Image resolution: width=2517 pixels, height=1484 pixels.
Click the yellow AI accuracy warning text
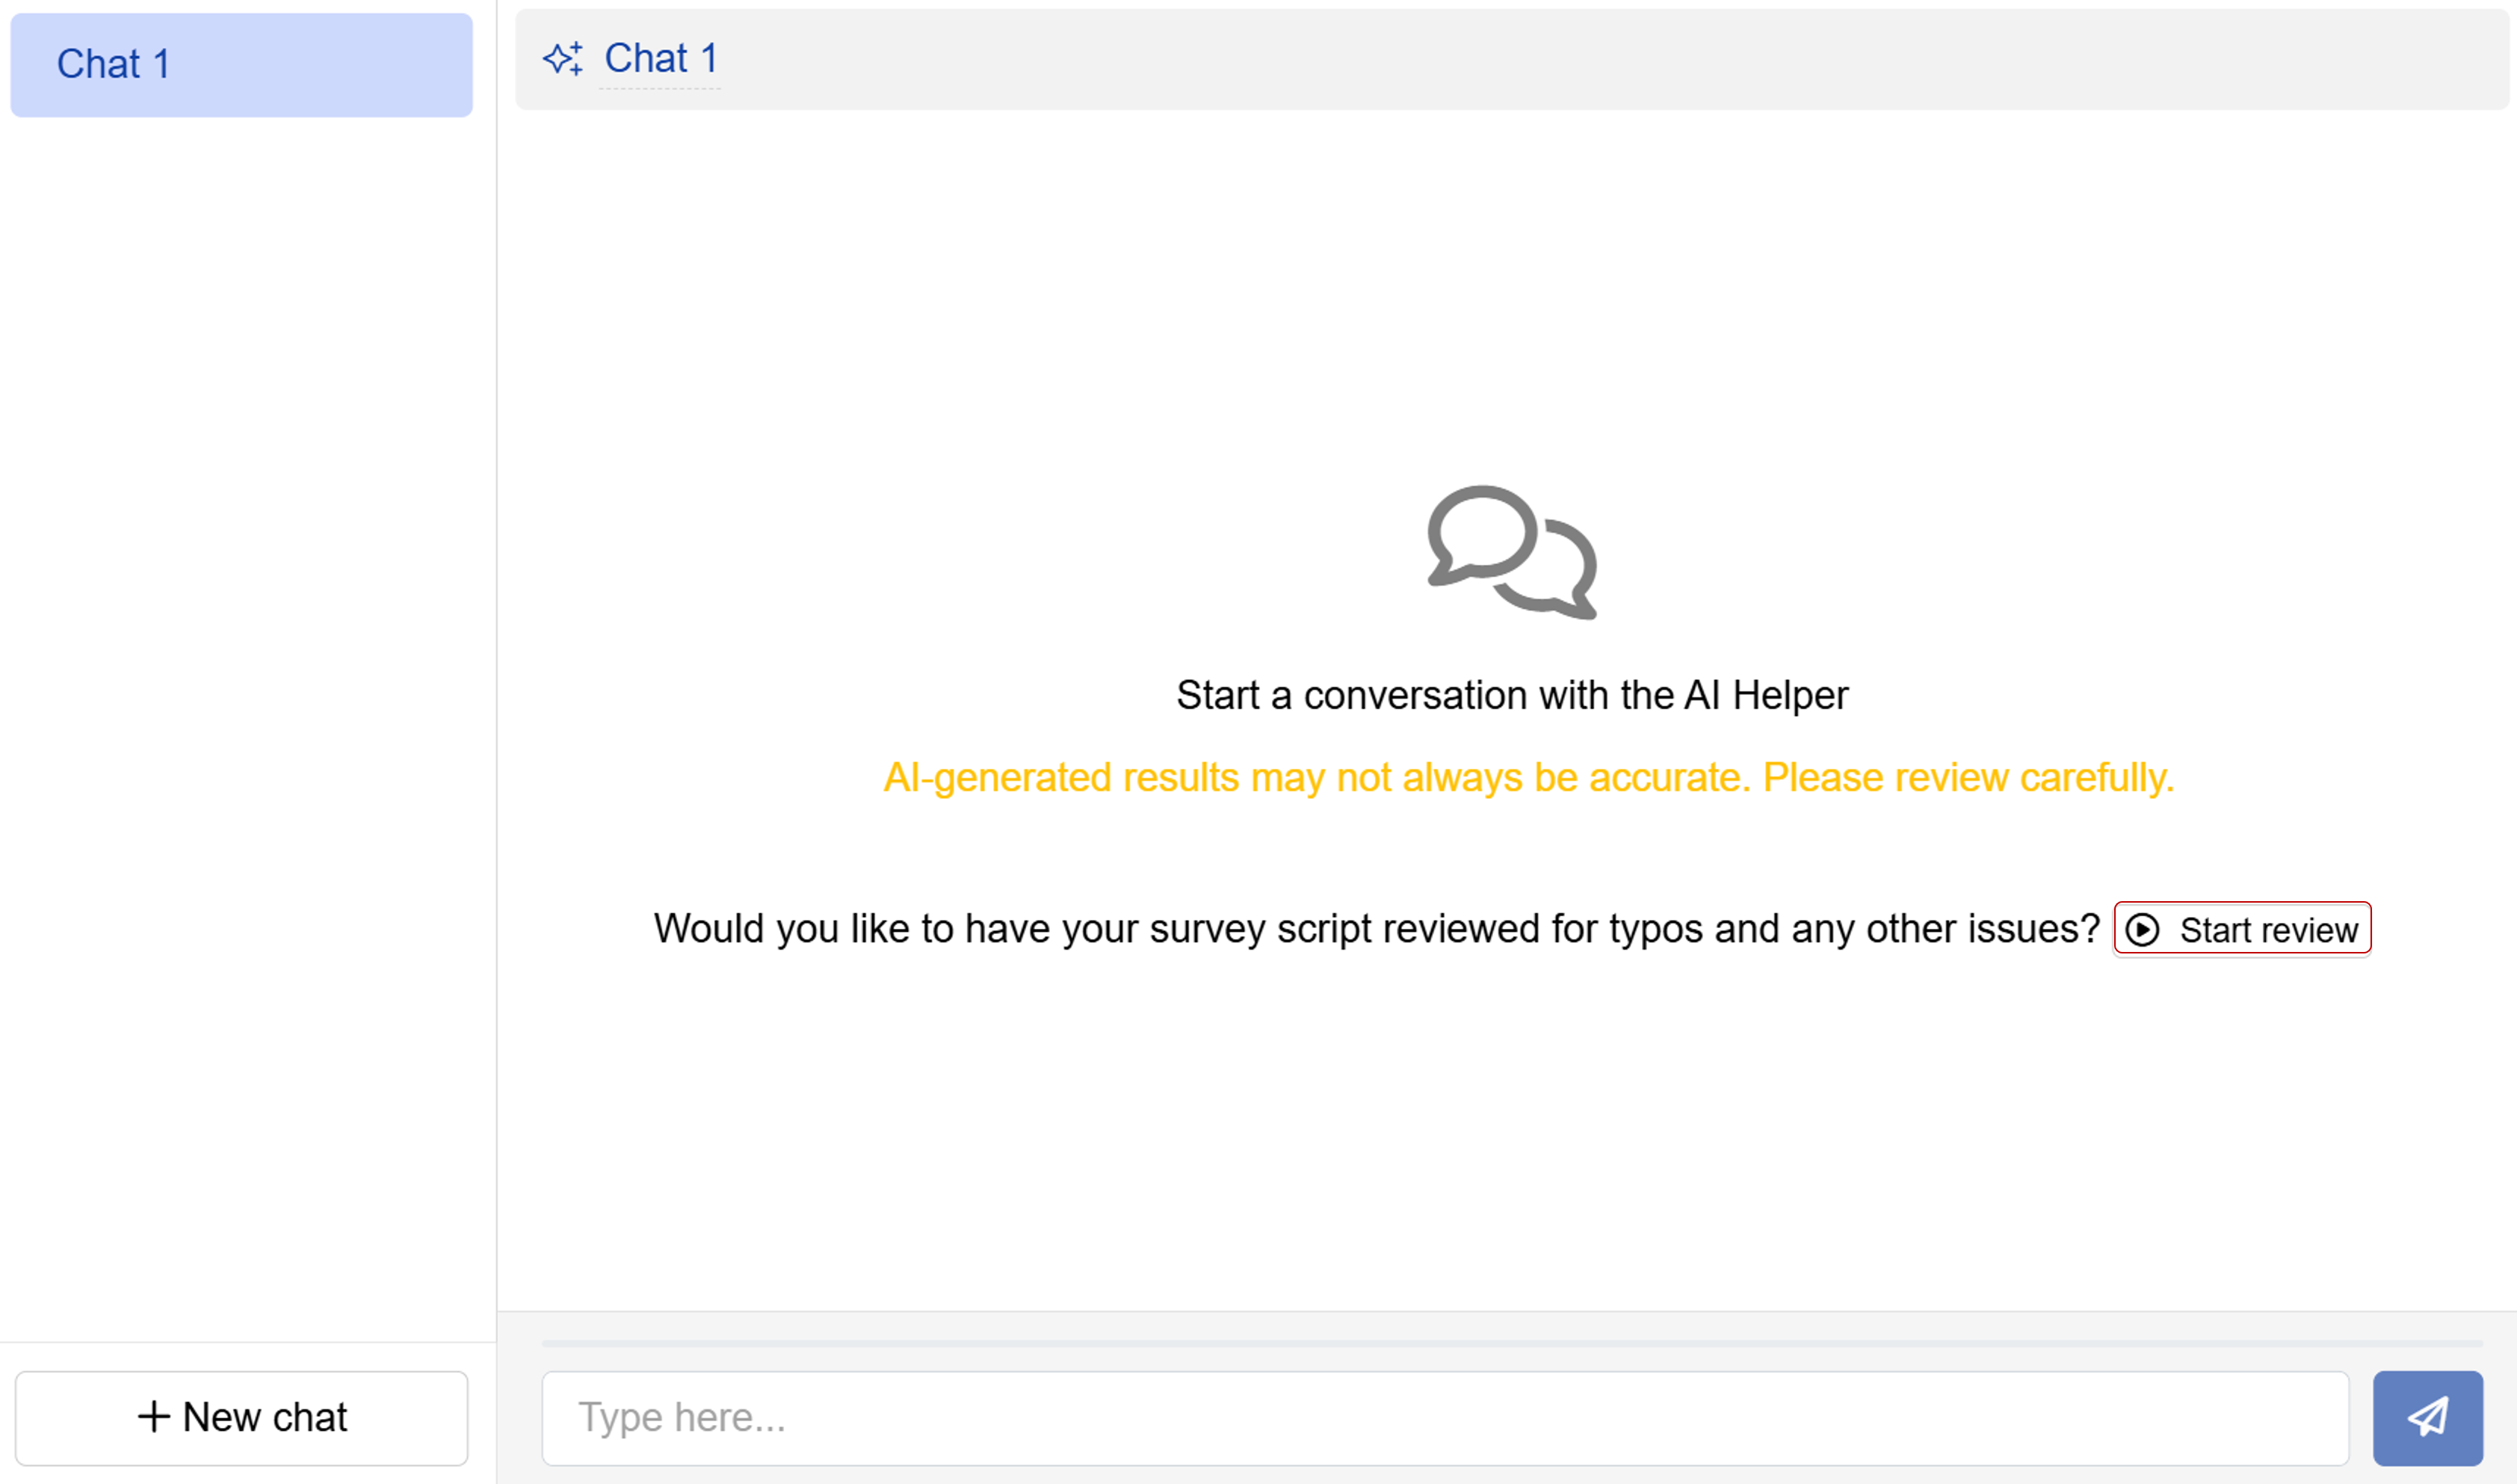1528,778
